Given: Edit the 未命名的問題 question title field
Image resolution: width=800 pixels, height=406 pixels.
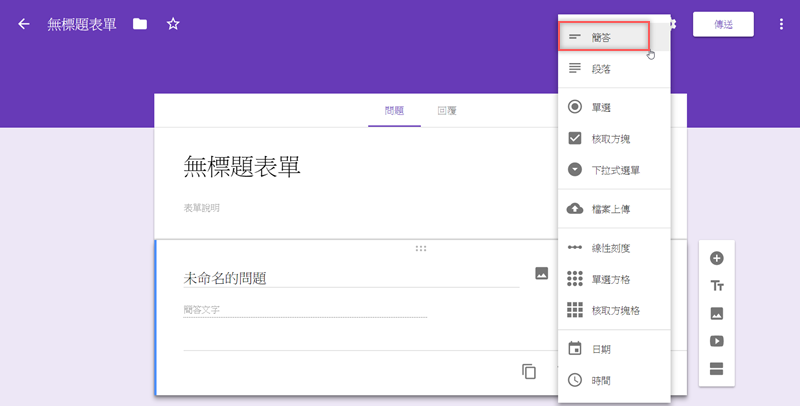Looking at the screenshot, I should [x=350, y=278].
